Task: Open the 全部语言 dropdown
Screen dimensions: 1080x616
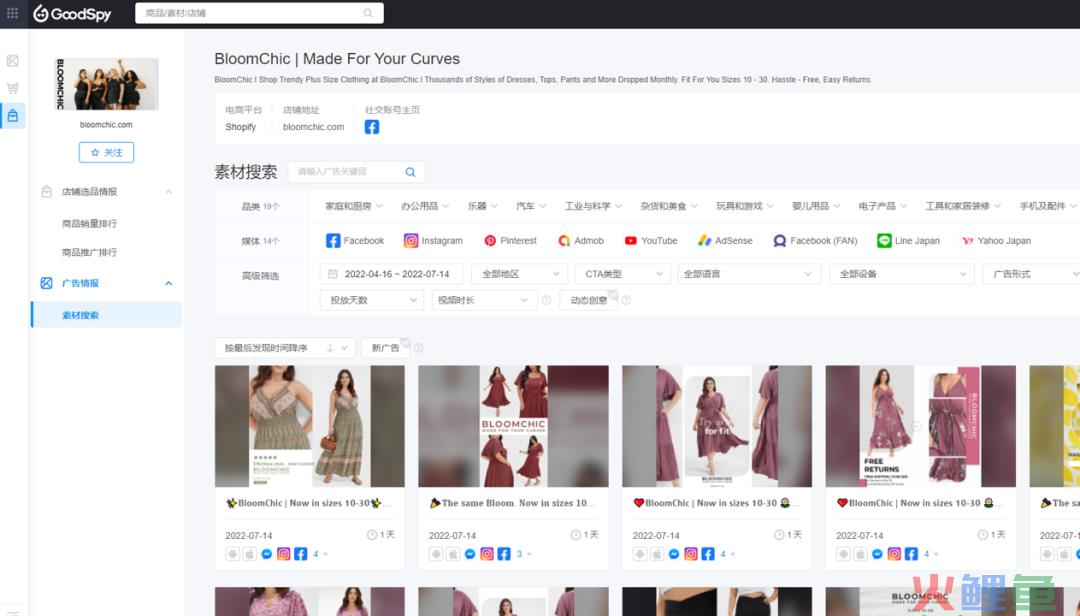Action: 749,274
